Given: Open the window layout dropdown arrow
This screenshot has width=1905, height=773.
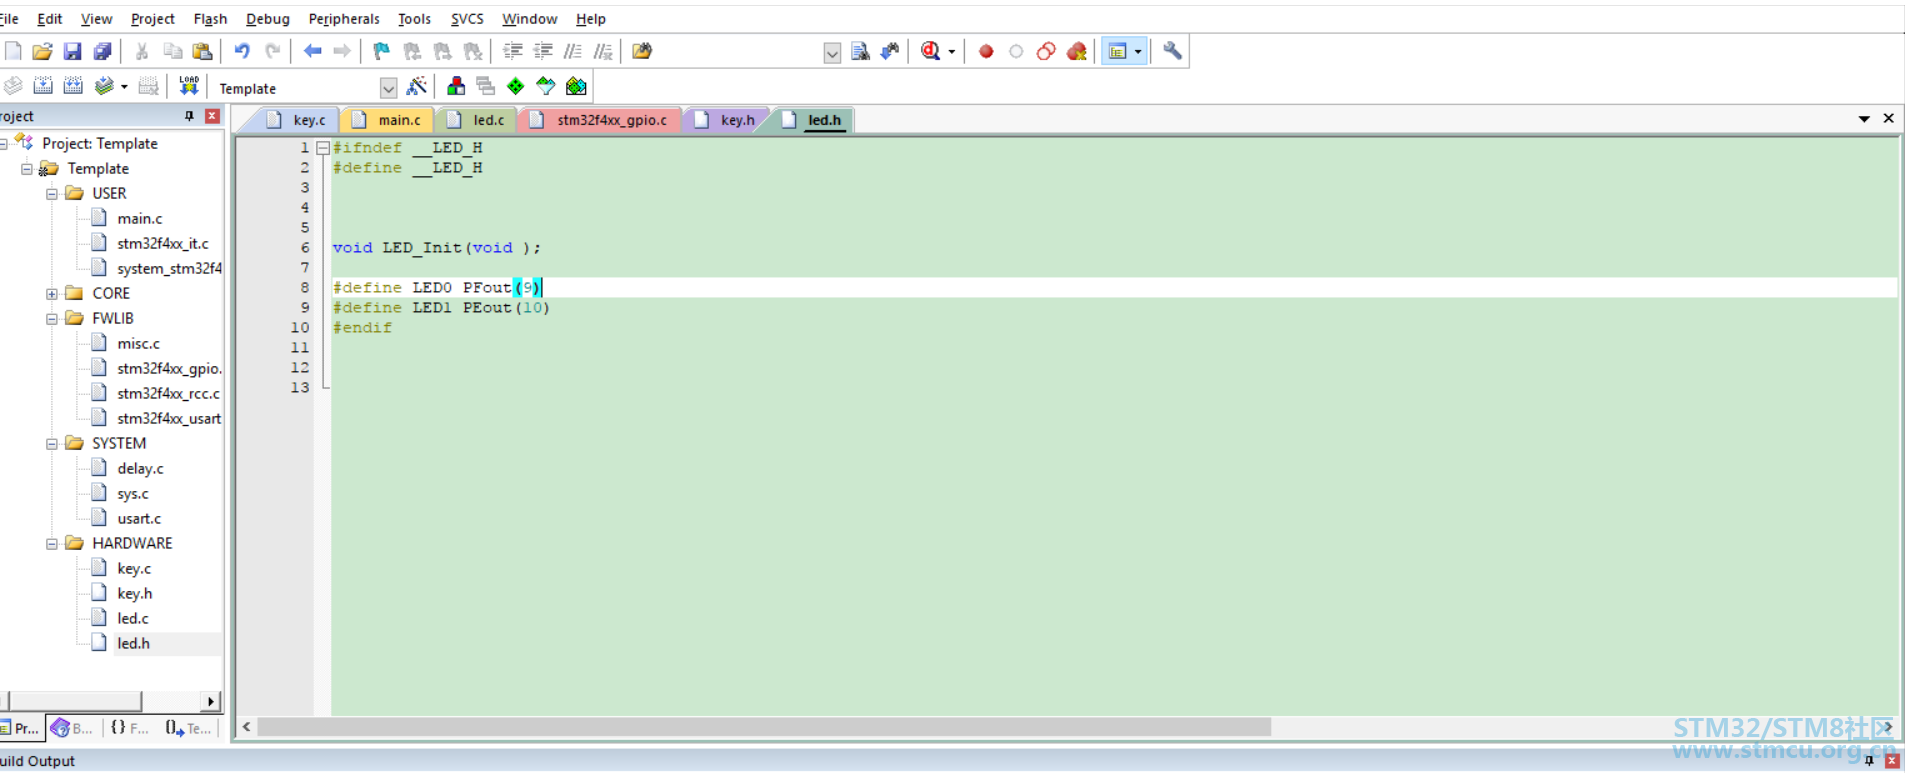Looking at the screenshot, I should (x=1138, y=52).
